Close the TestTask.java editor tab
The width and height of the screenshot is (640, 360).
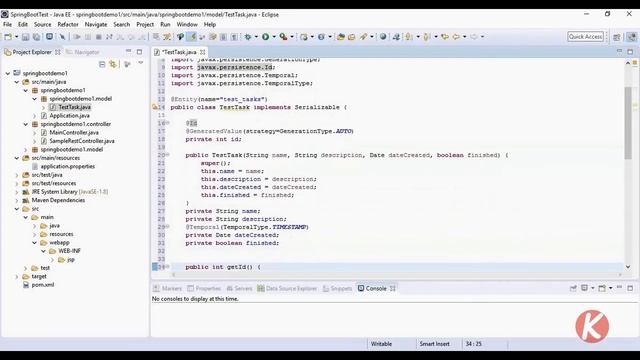point(202,52)
